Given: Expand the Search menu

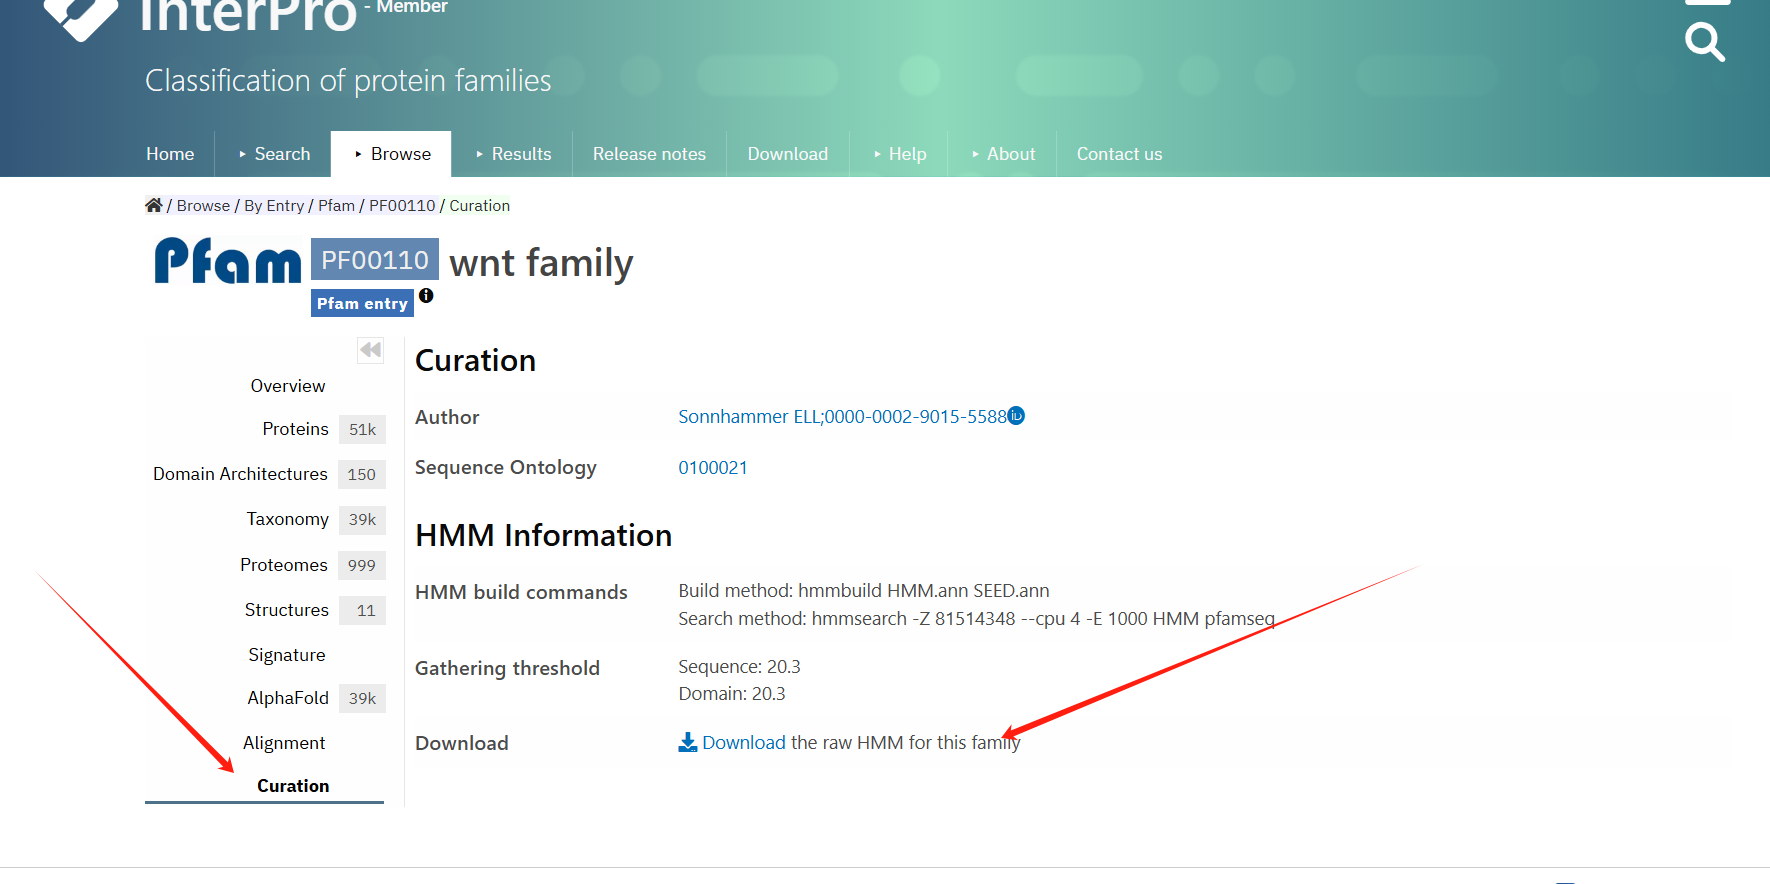Looking at the screenshot, I should click(274, 154).
